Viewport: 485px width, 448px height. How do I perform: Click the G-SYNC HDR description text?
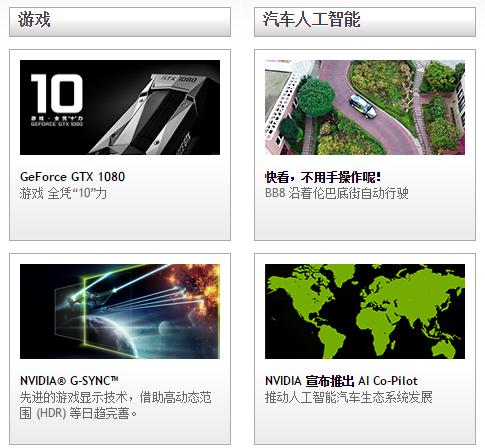[115, 405]
